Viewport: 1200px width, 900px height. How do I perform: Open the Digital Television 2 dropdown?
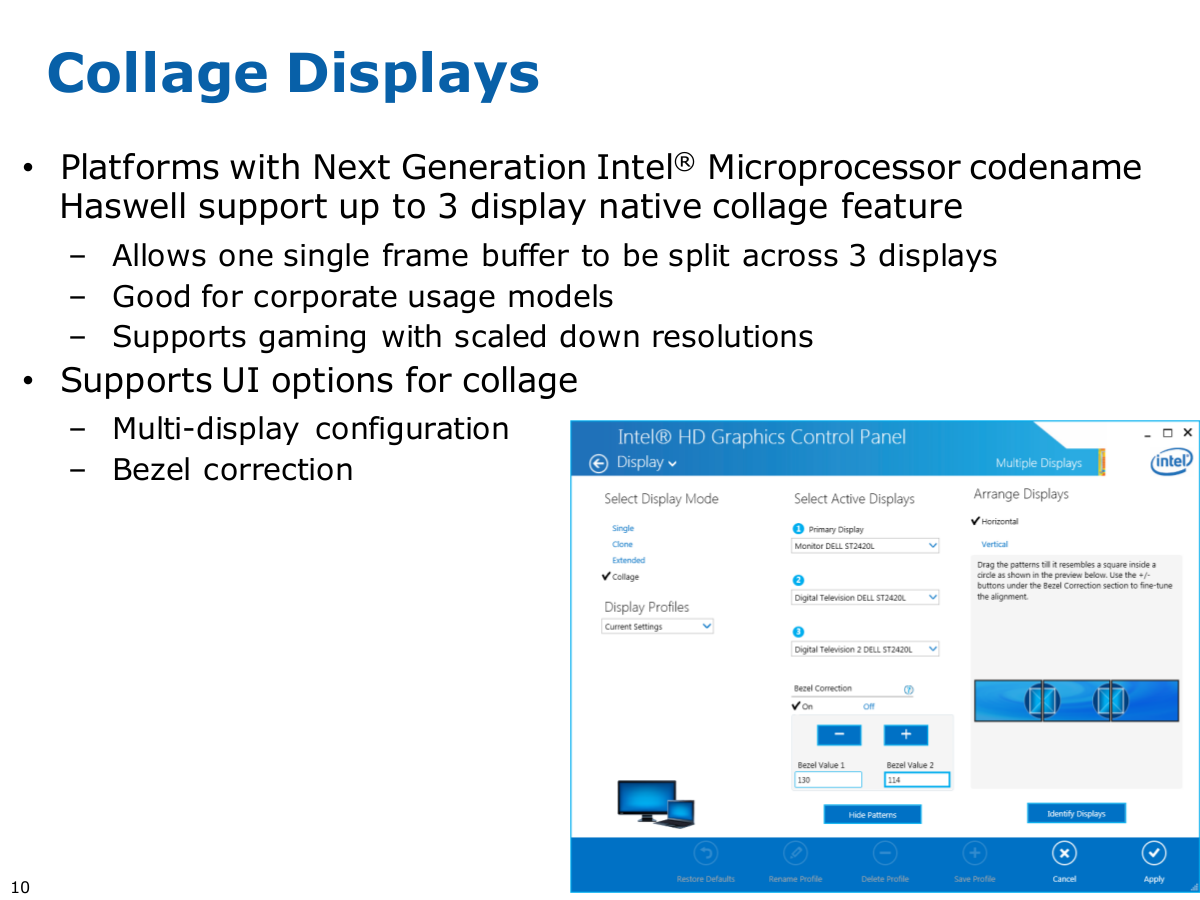pyautogui.click(x=866, y=649)
